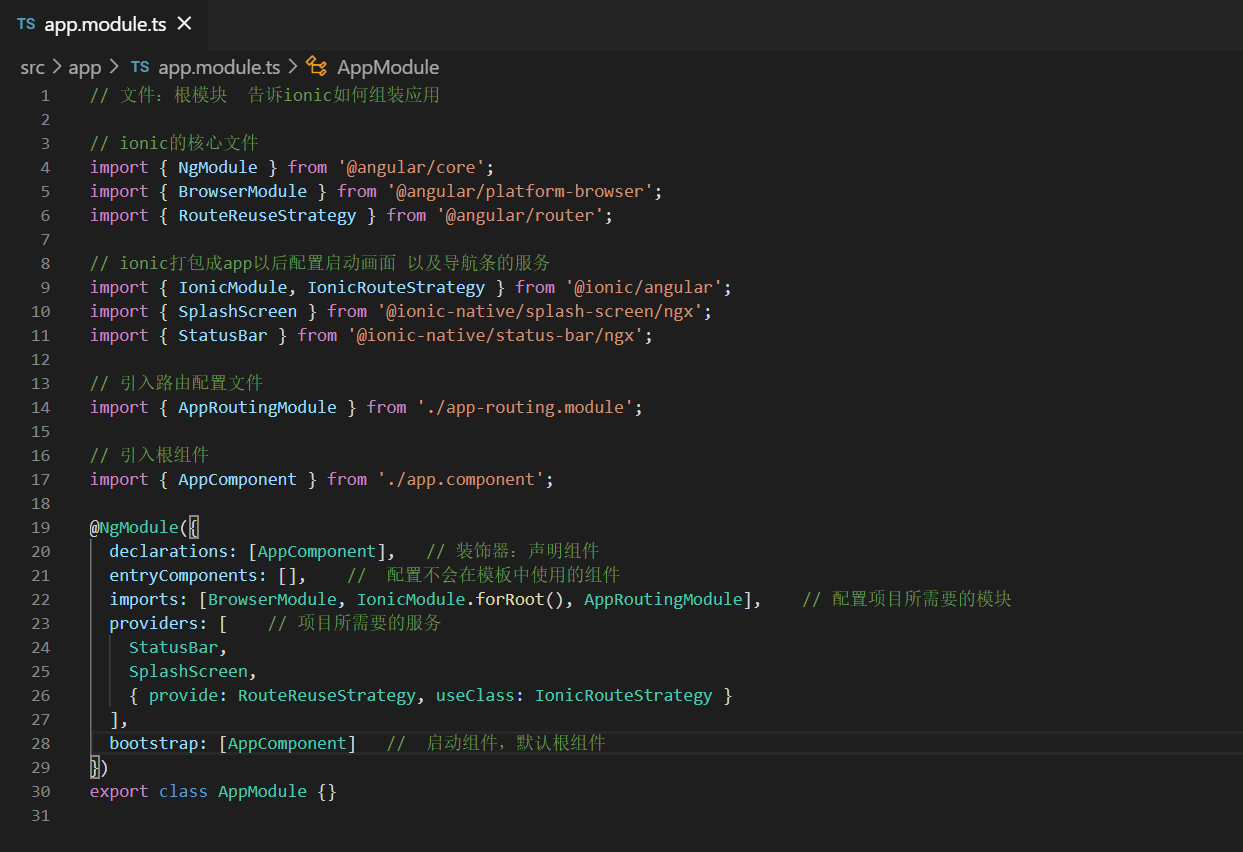Viewport: 1243px width, 852px height.
Task: Click the providers property key
Action: click(x=154, y=623)
